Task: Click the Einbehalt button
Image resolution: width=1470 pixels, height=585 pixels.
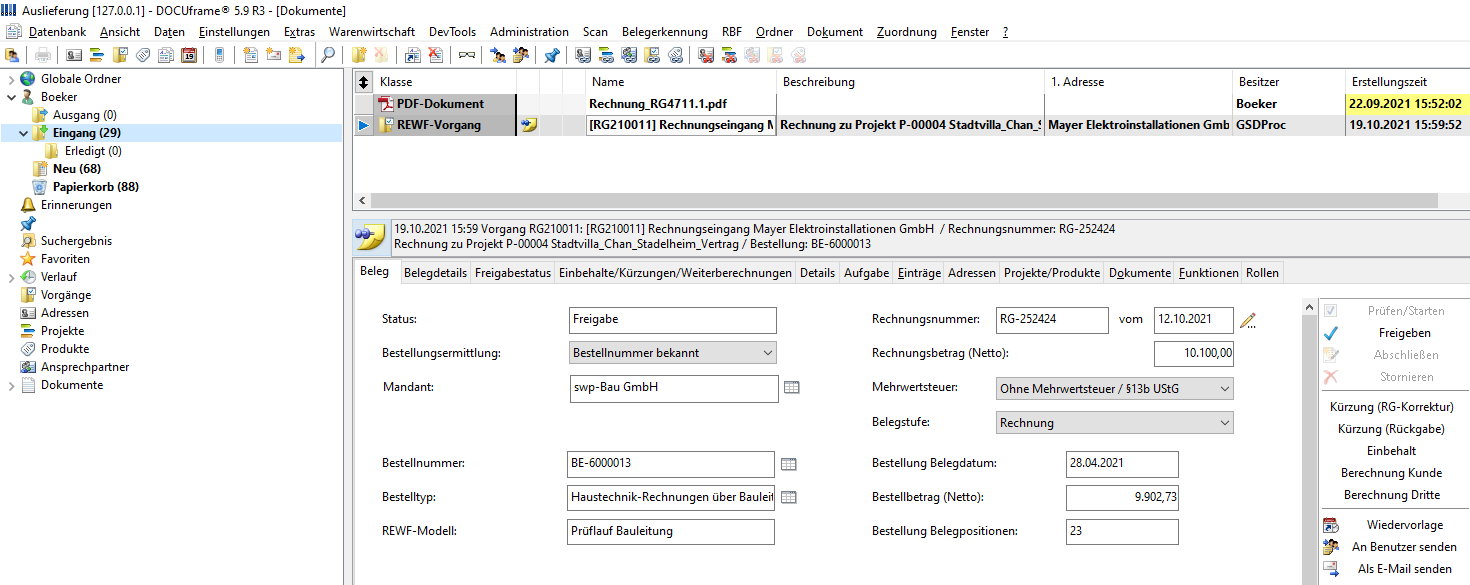Action: (x=1391, y=451)
